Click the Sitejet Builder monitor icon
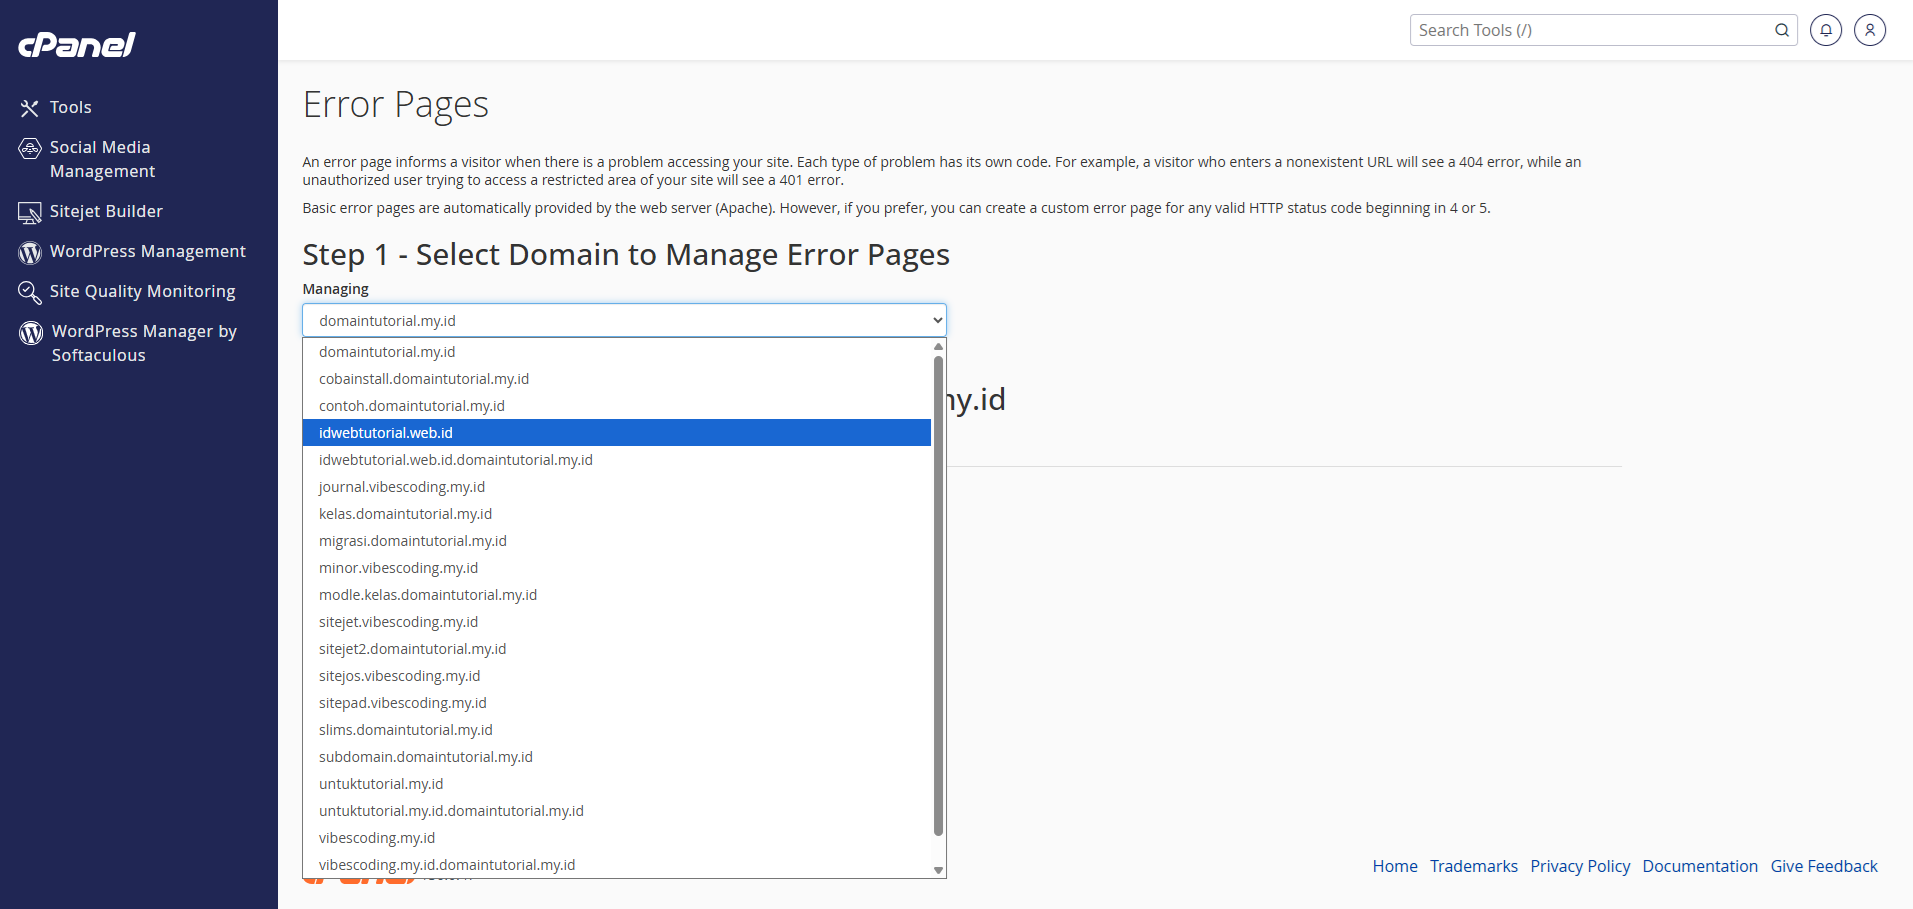This screenshot has width=1913, height=909. tap(30, 212)
